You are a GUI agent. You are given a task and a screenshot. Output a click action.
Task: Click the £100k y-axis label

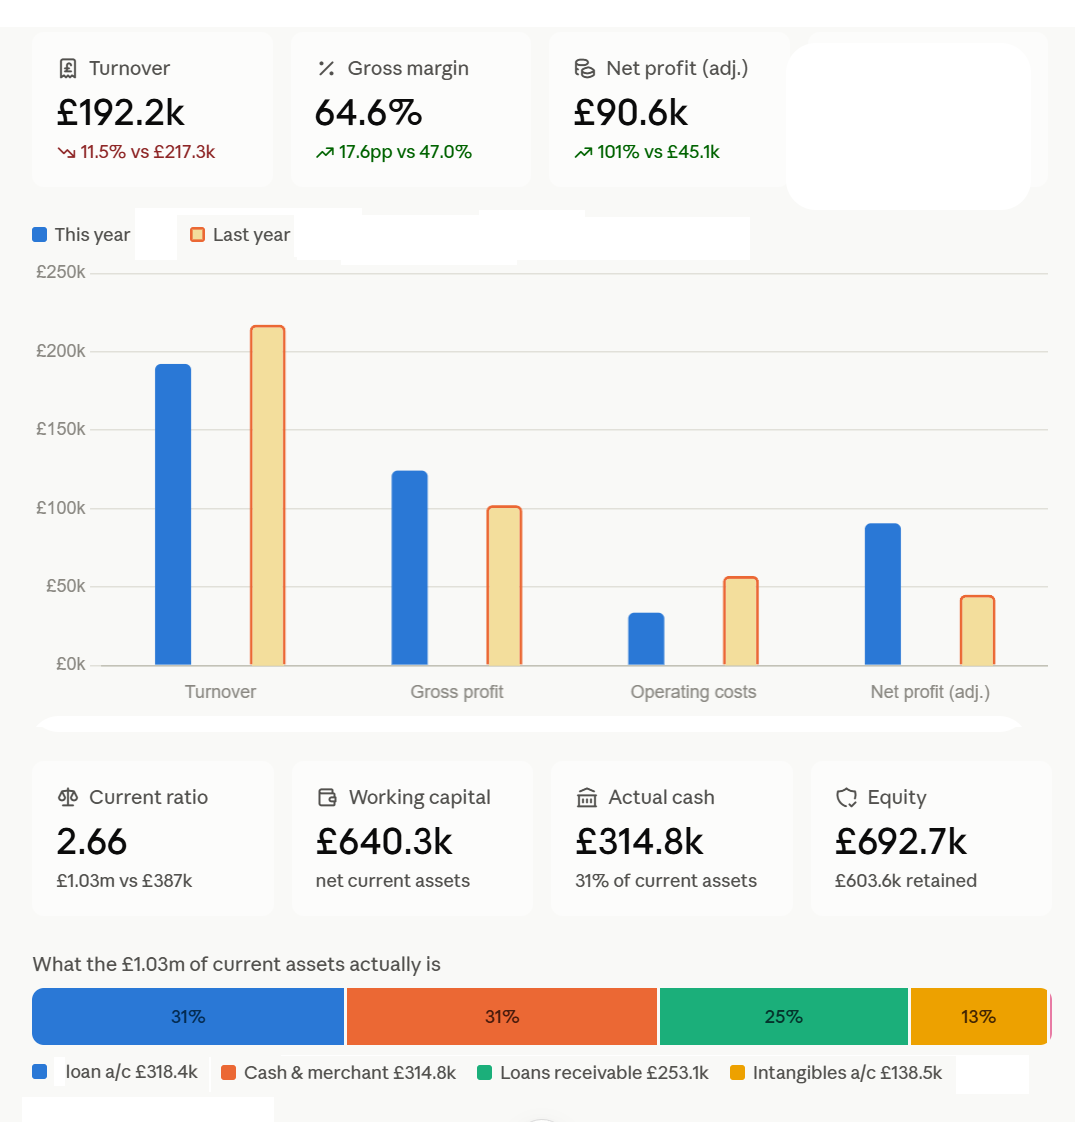click(61, 508)
